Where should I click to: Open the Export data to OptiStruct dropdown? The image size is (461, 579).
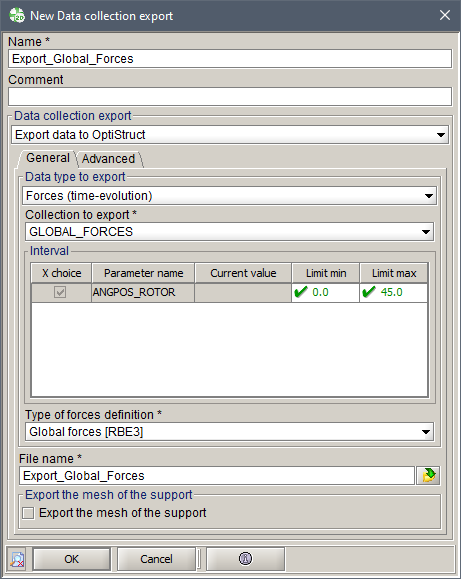(230, 135)
